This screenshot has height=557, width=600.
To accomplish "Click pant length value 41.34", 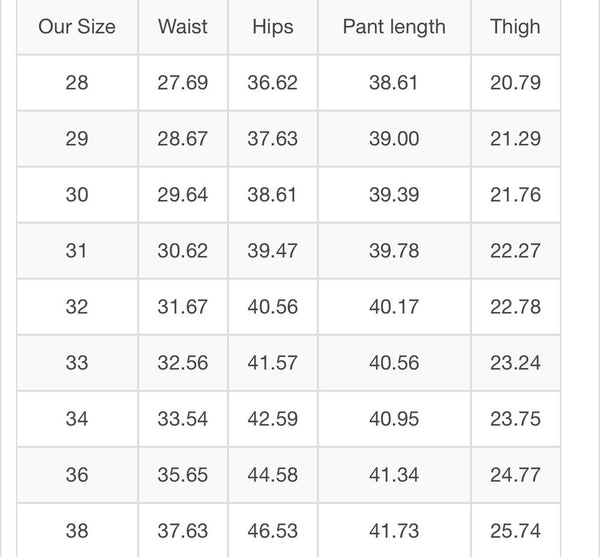I will point(394,475).
